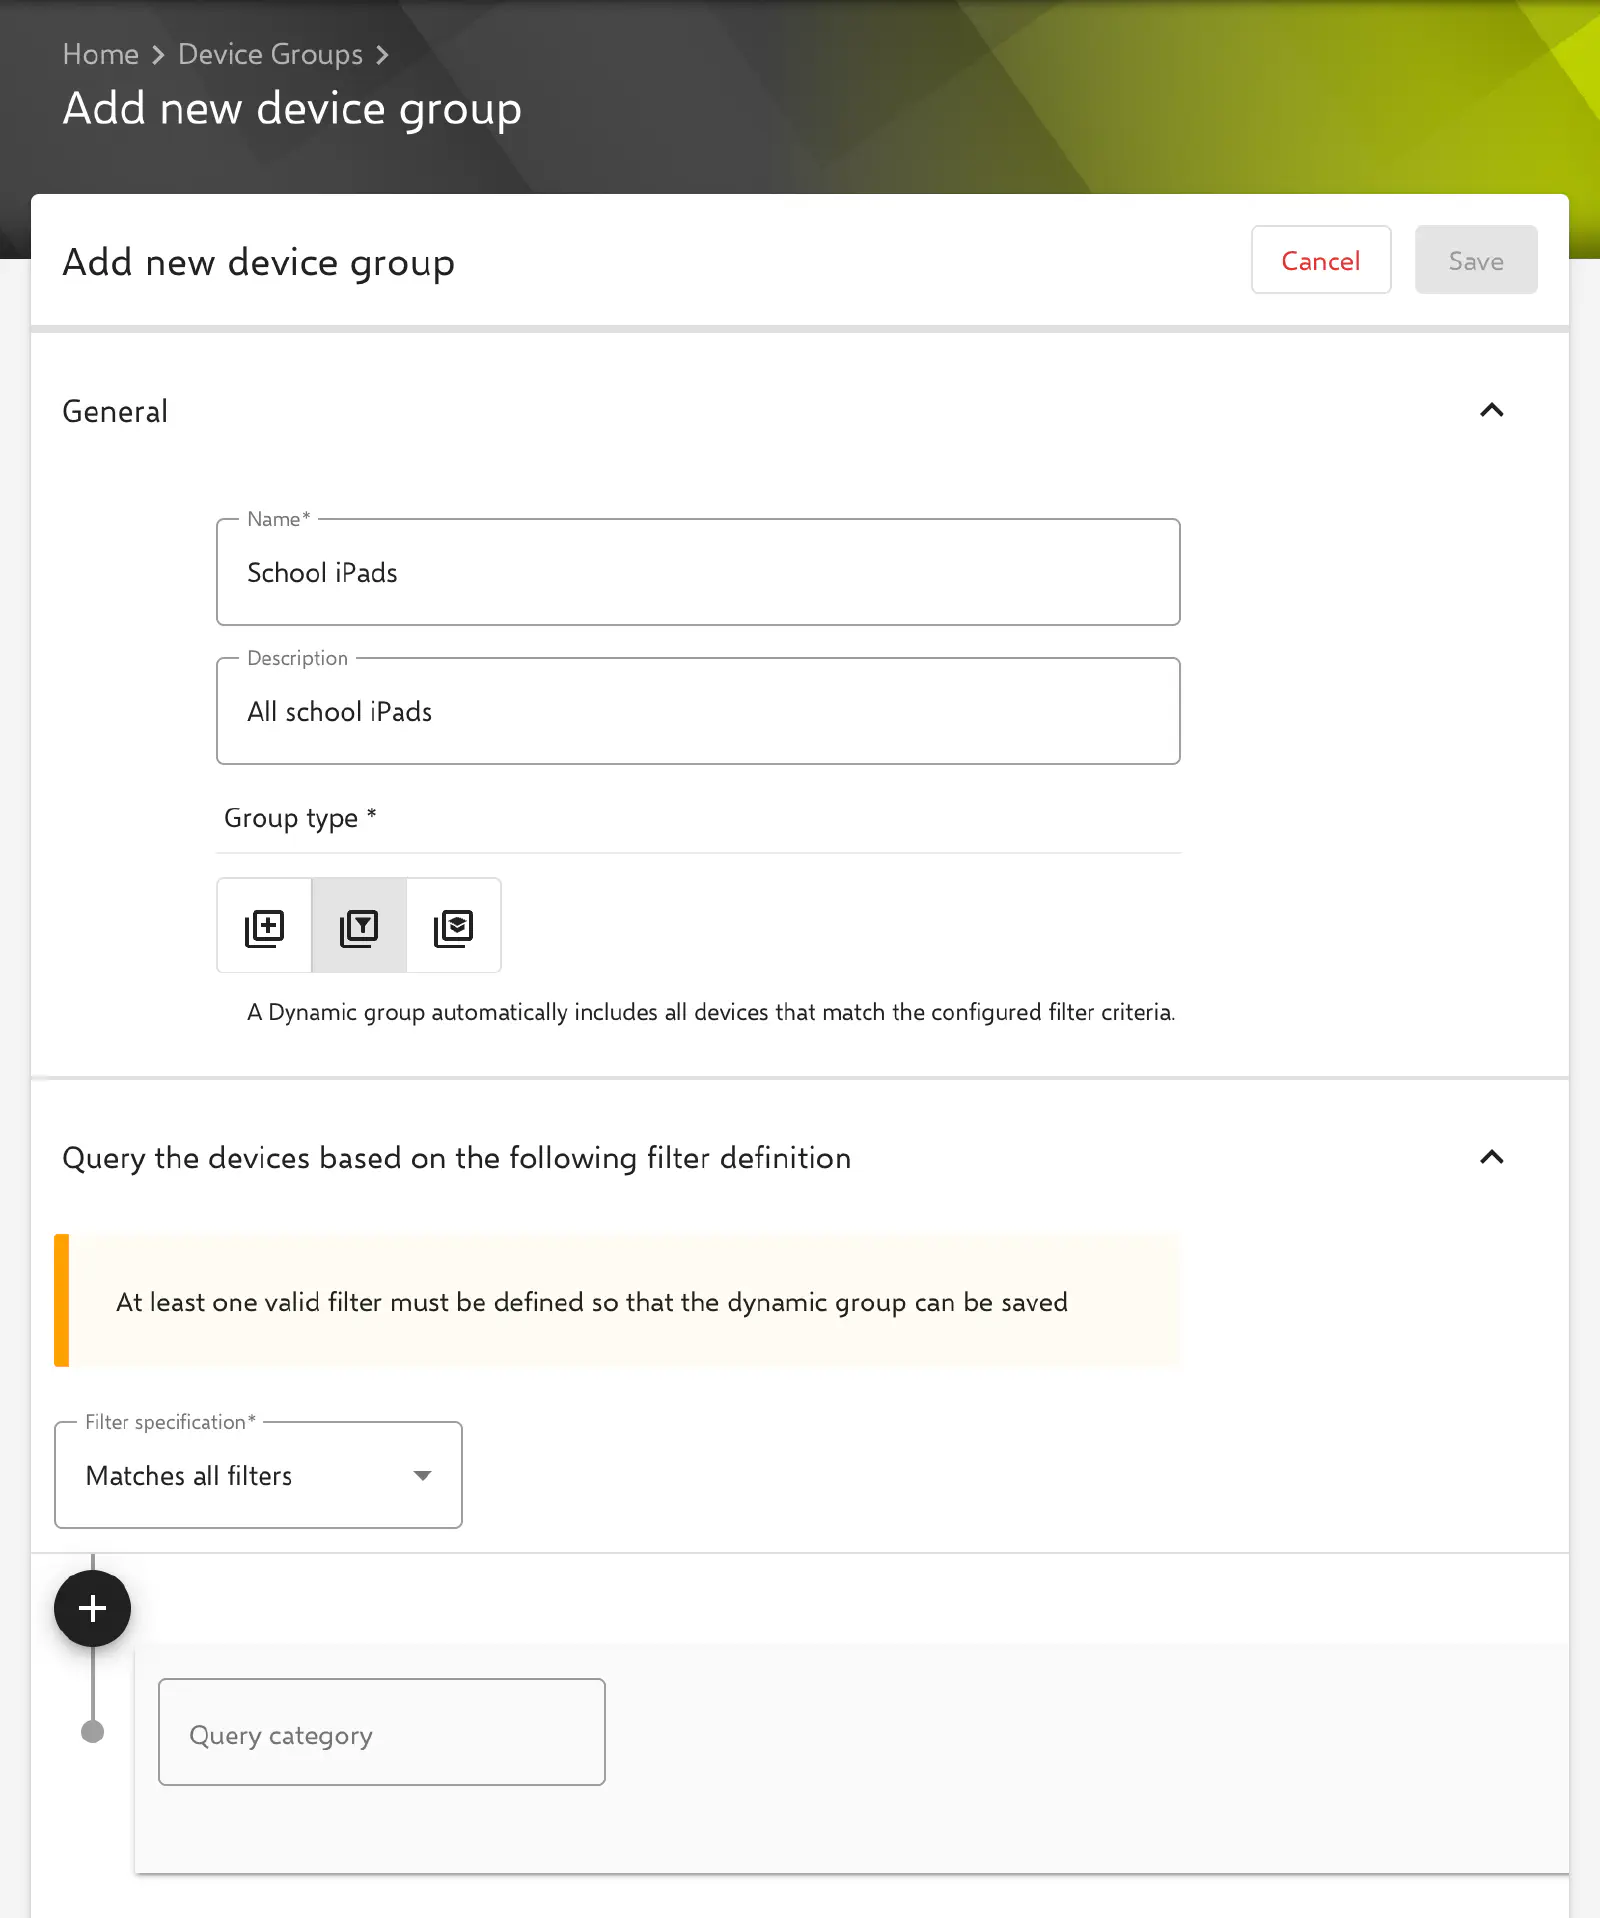
Task: Edit the Name field 'School iPads'
Action: [698, 572]
